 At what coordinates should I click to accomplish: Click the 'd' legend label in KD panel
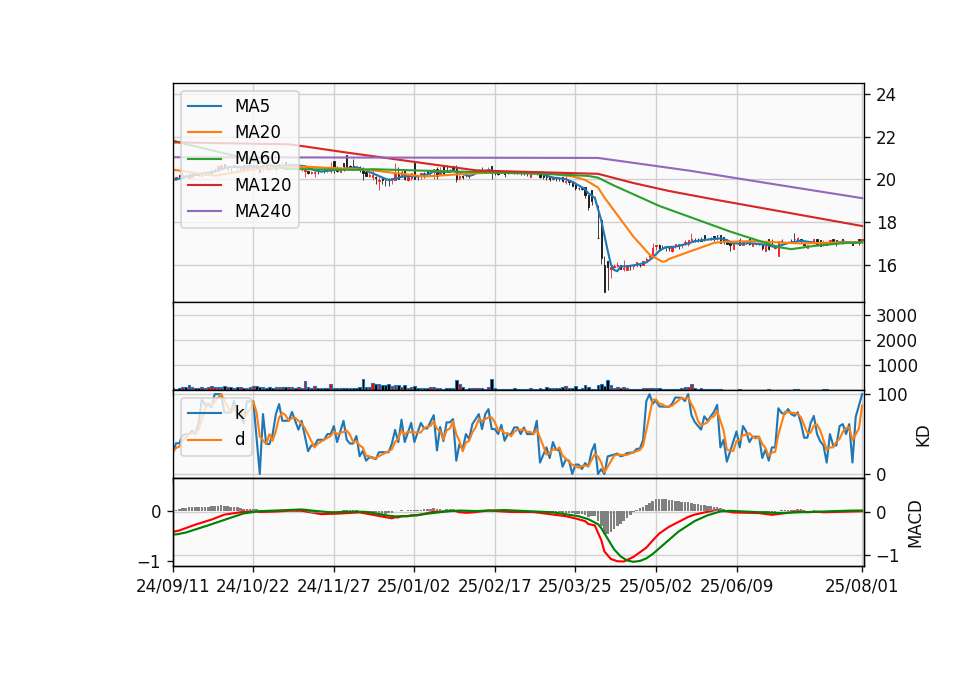pyautogui.click(x=239, y=439)
